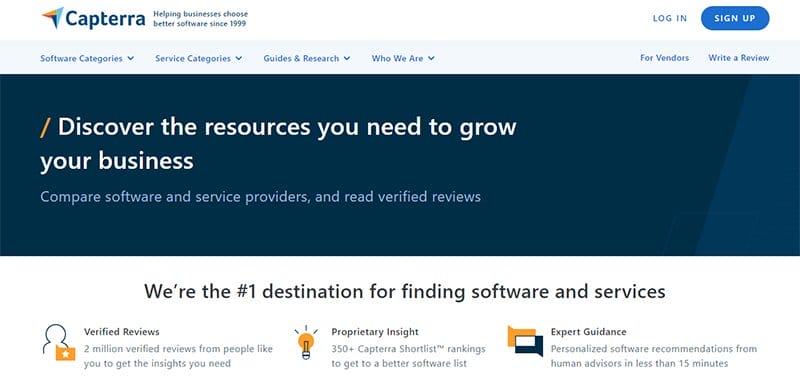Click 'Personalized software recommendations' description

[654, 356]
